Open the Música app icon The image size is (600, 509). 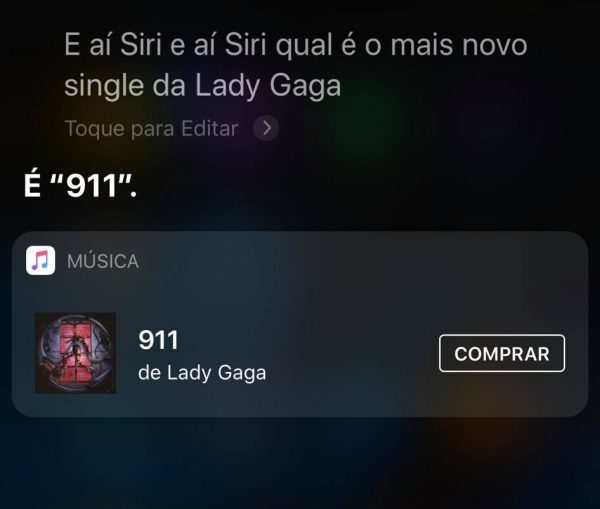[41, 261]
